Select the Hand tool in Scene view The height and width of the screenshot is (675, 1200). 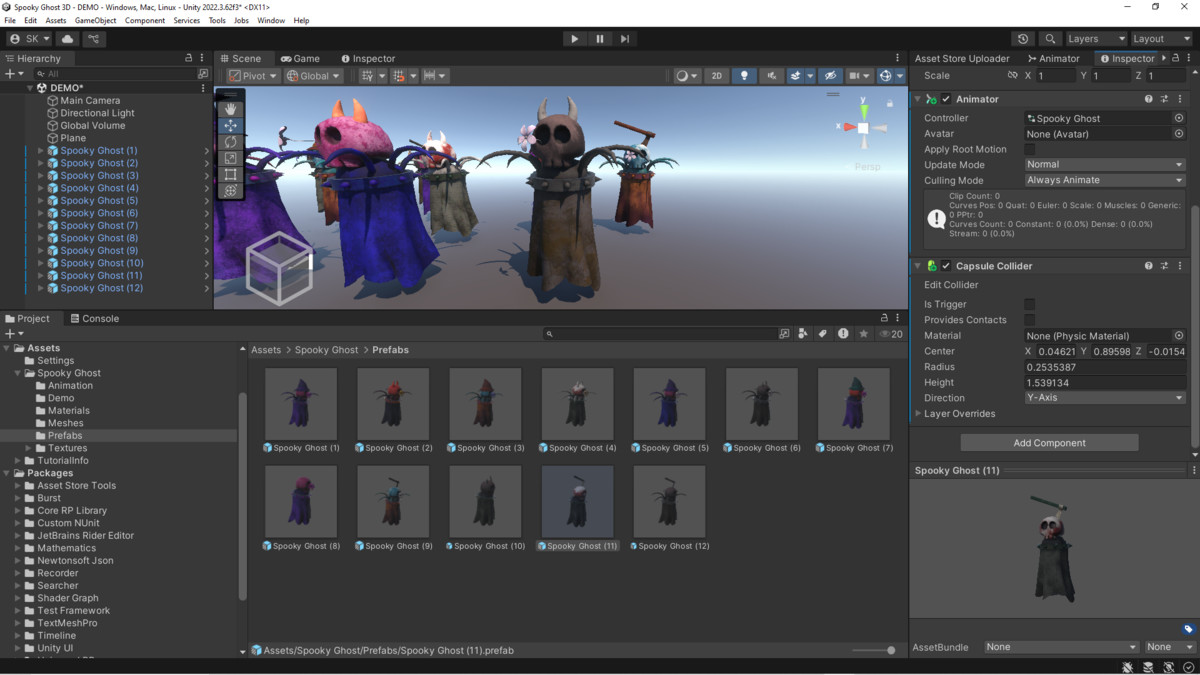pos(231,109)
